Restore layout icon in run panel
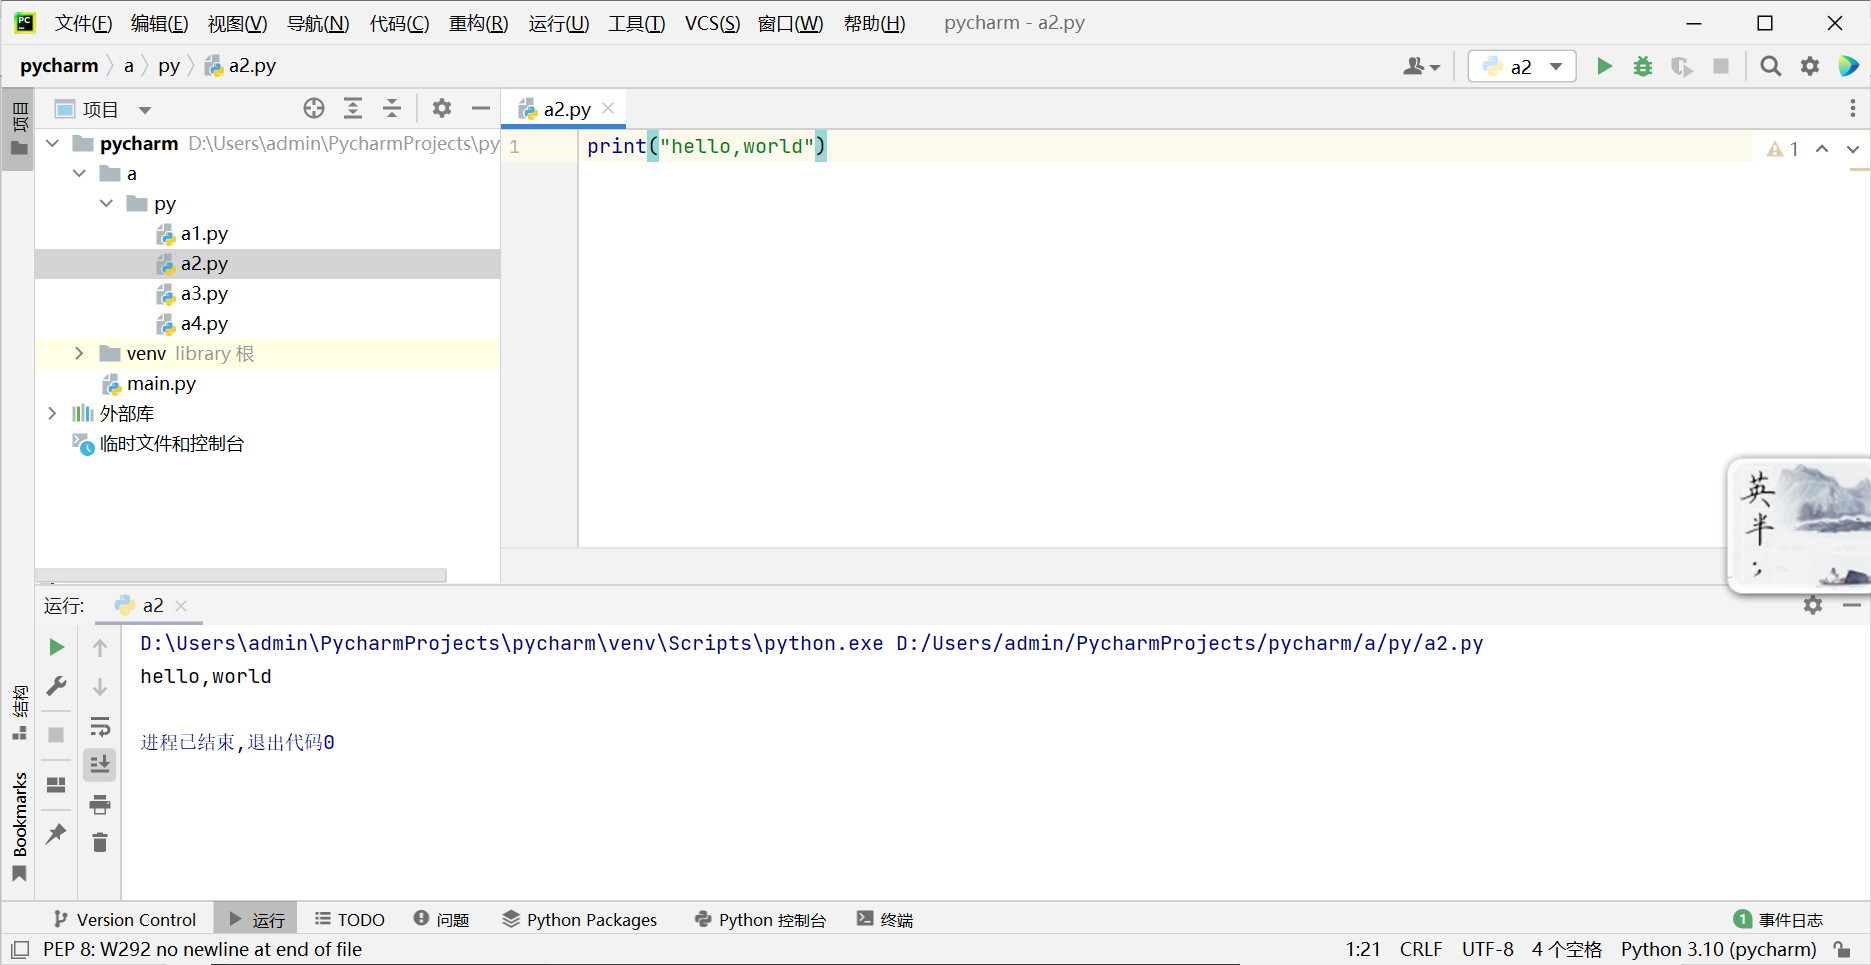The width and height of the screenshot is (1871, 965). pos(57,785)
